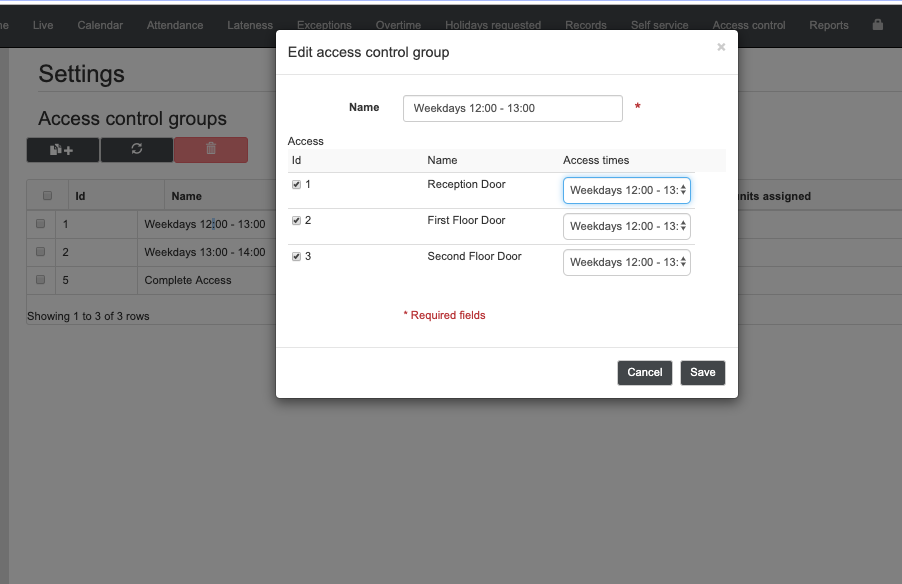902x584 pixels.
Task: Check the row checkbox for Weekdays 12:00 - 13:00
Action: [x=40, y=224]
